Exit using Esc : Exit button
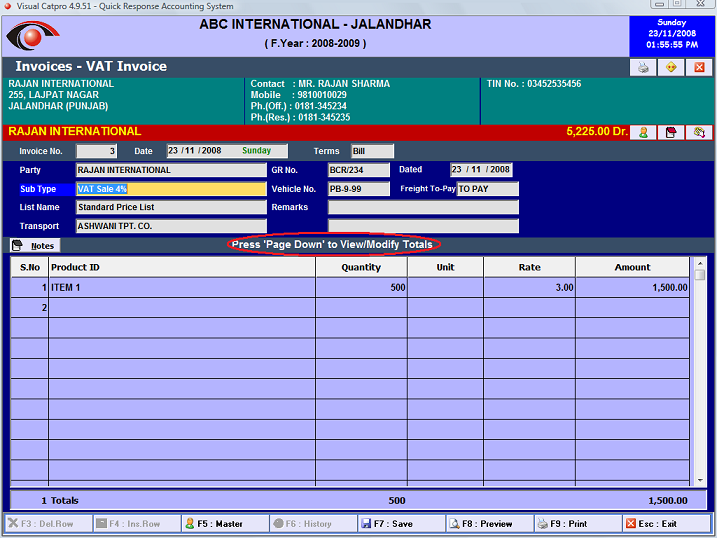Screen dimensions: 717x538 [x=666, y=524]
